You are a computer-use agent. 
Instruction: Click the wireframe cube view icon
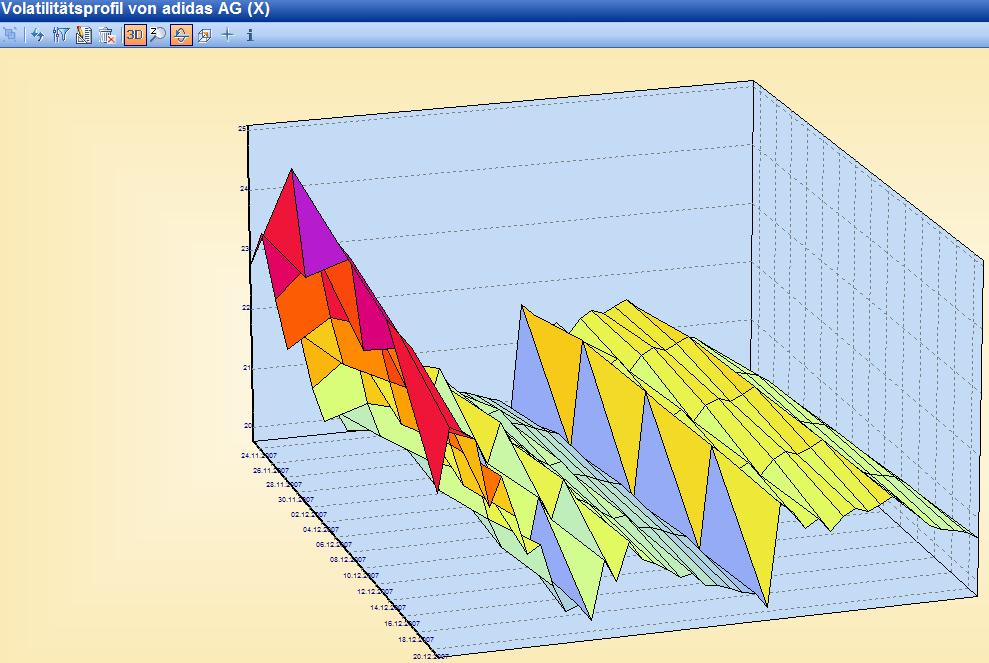pos(204,35)
